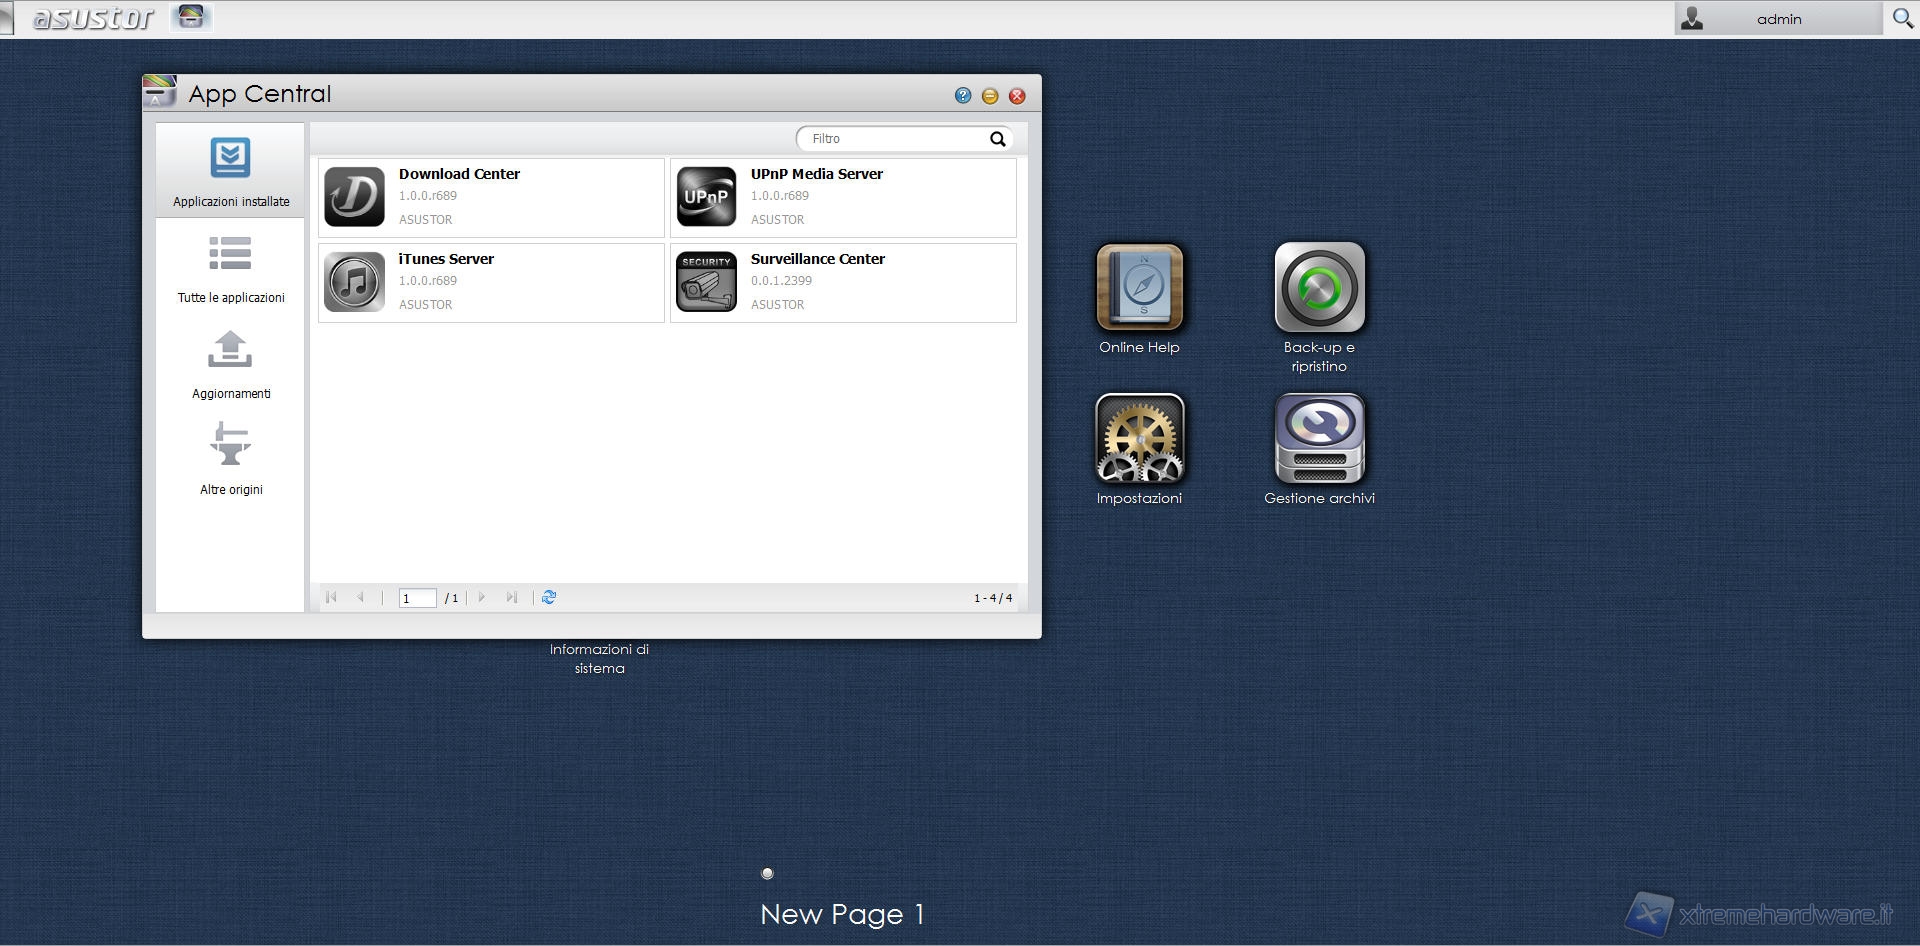
Task: Click the top-right desktop search icon
Action: tap(1902, 19)
